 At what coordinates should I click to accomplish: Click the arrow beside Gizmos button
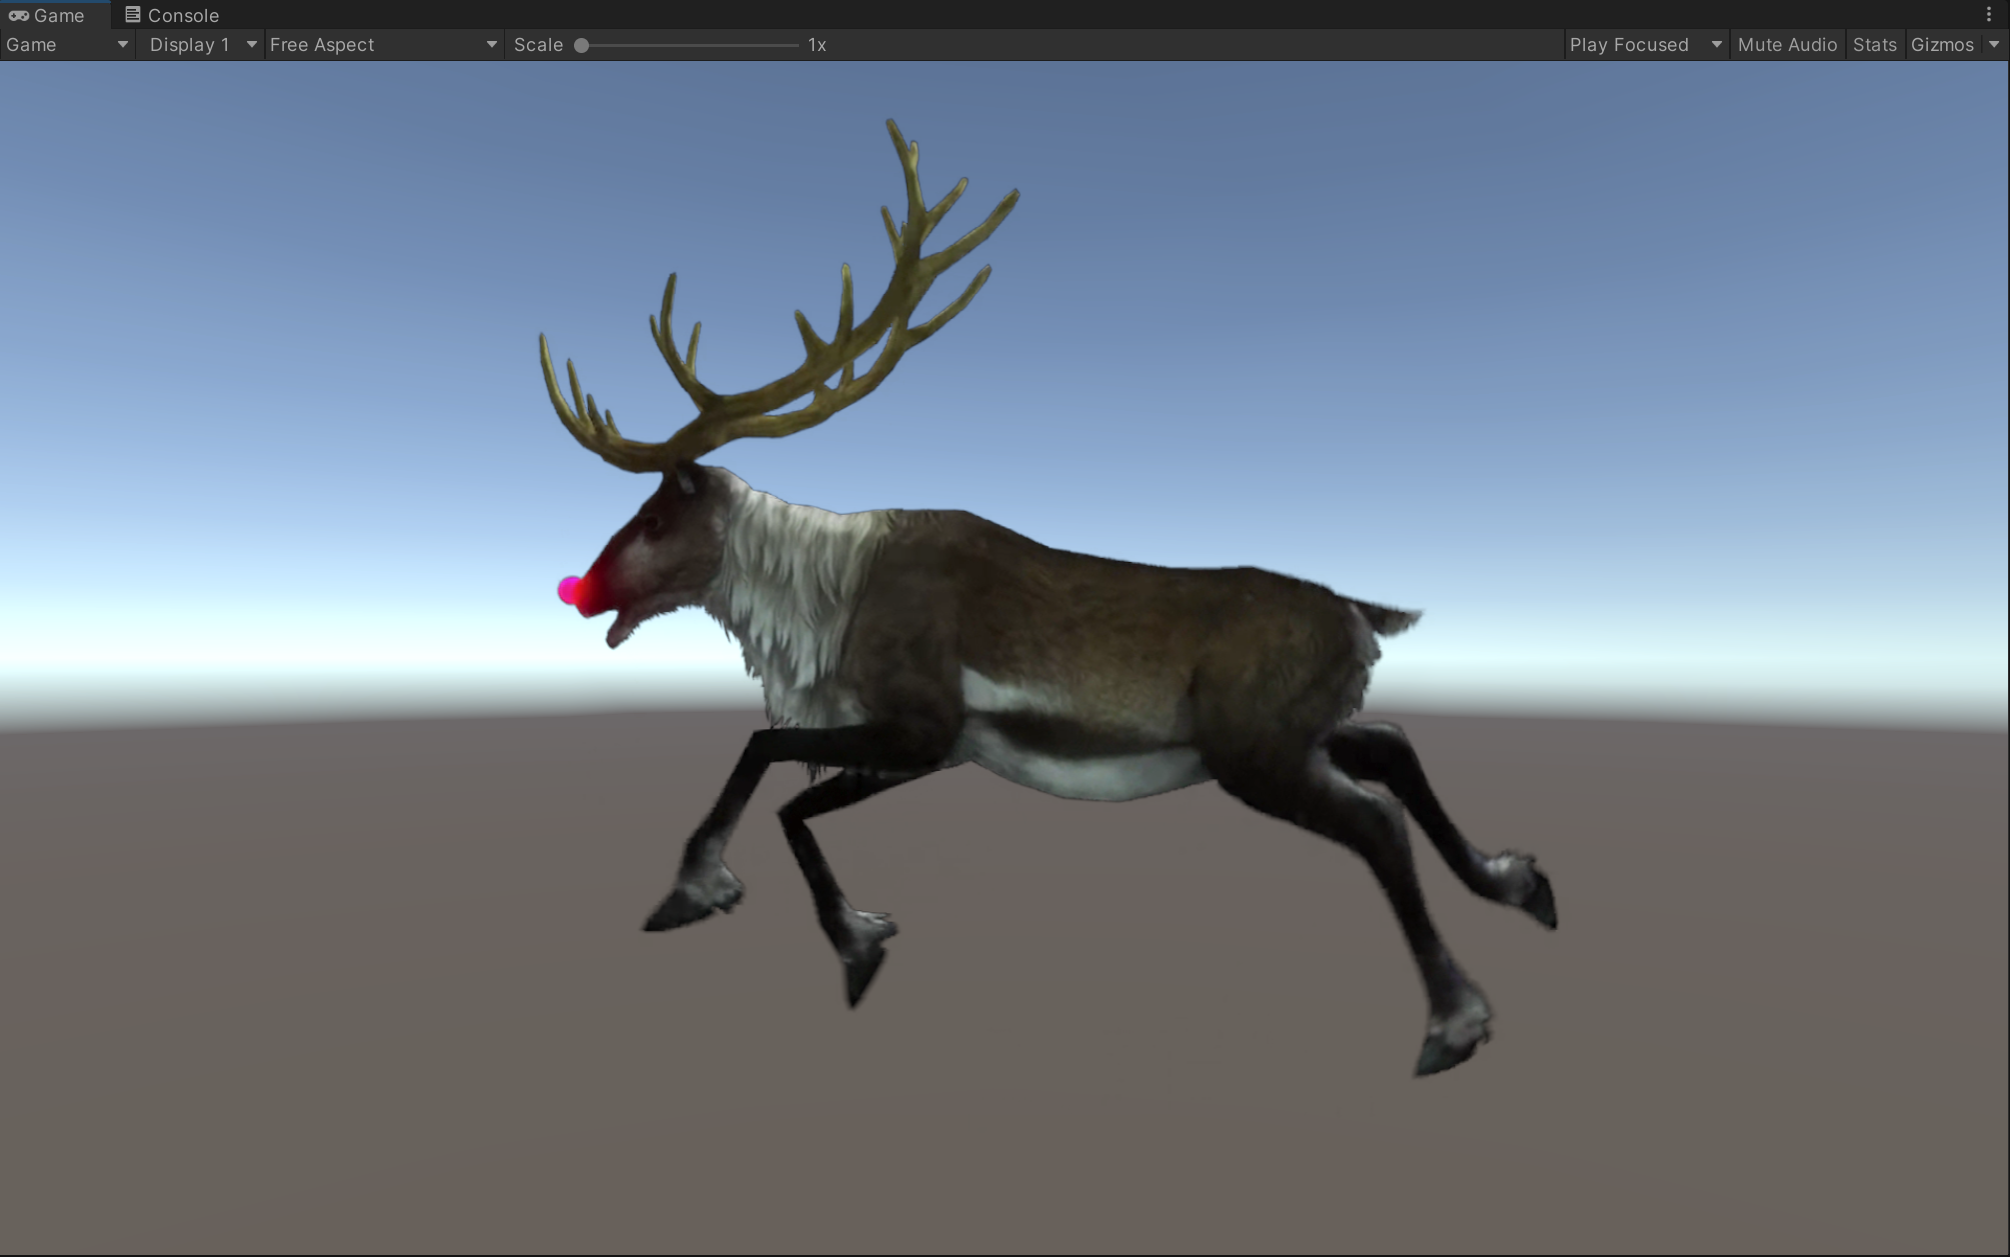pos(1994,44)
